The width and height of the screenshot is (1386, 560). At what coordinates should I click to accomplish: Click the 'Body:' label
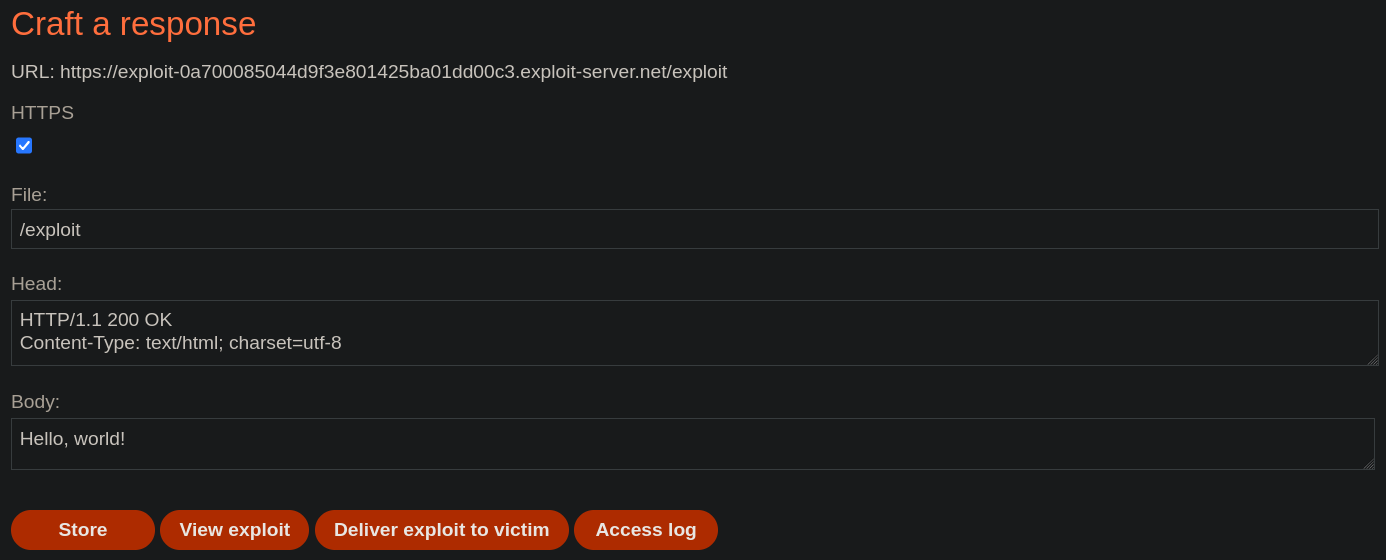click(x=35, y=402)
